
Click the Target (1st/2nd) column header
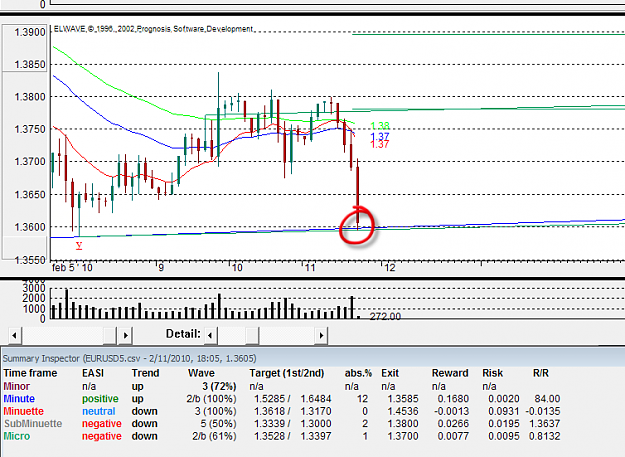pos(287,373)
